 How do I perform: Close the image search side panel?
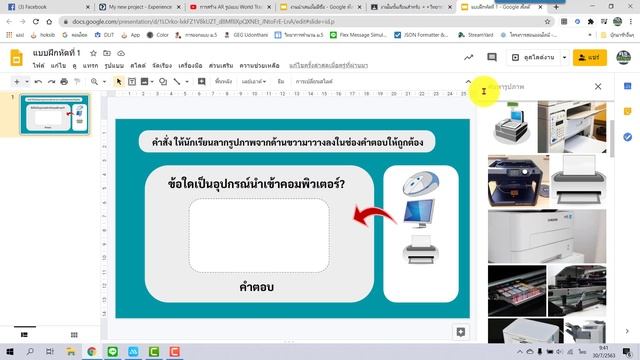598,87
